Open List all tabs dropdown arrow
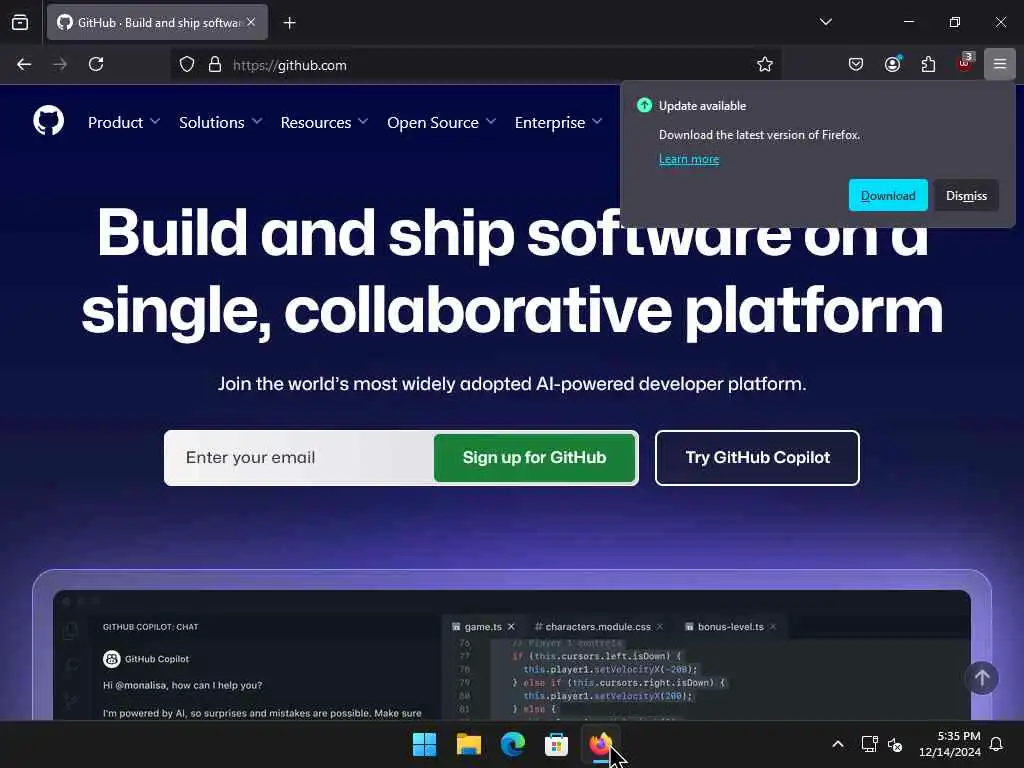The image size is (1024, 768). [x=825, y=22]
